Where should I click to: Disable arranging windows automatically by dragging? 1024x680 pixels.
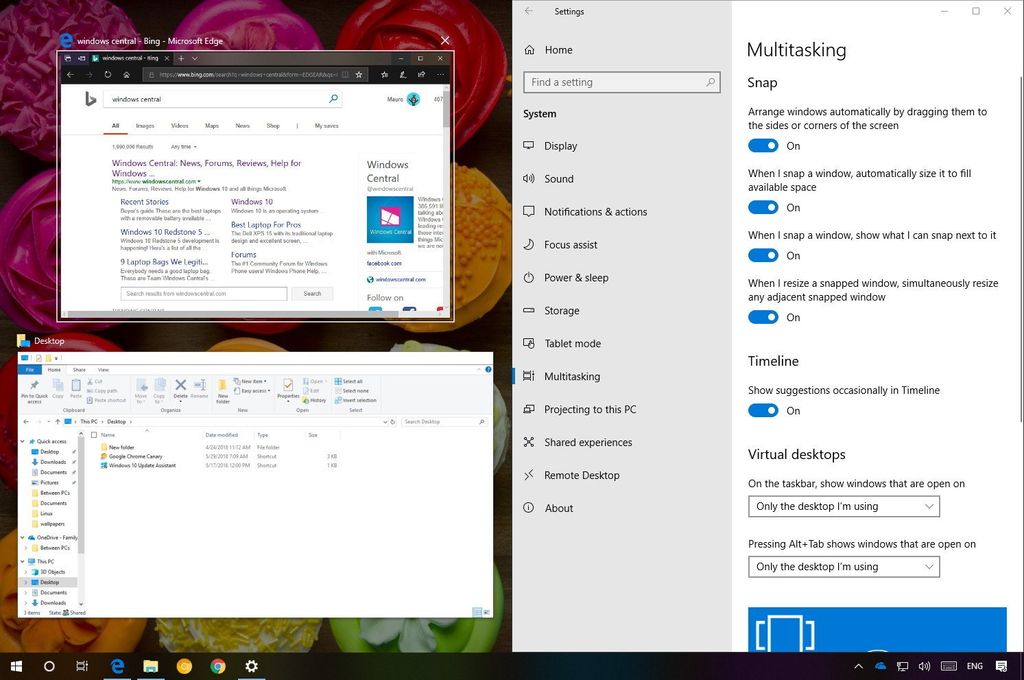763,145
